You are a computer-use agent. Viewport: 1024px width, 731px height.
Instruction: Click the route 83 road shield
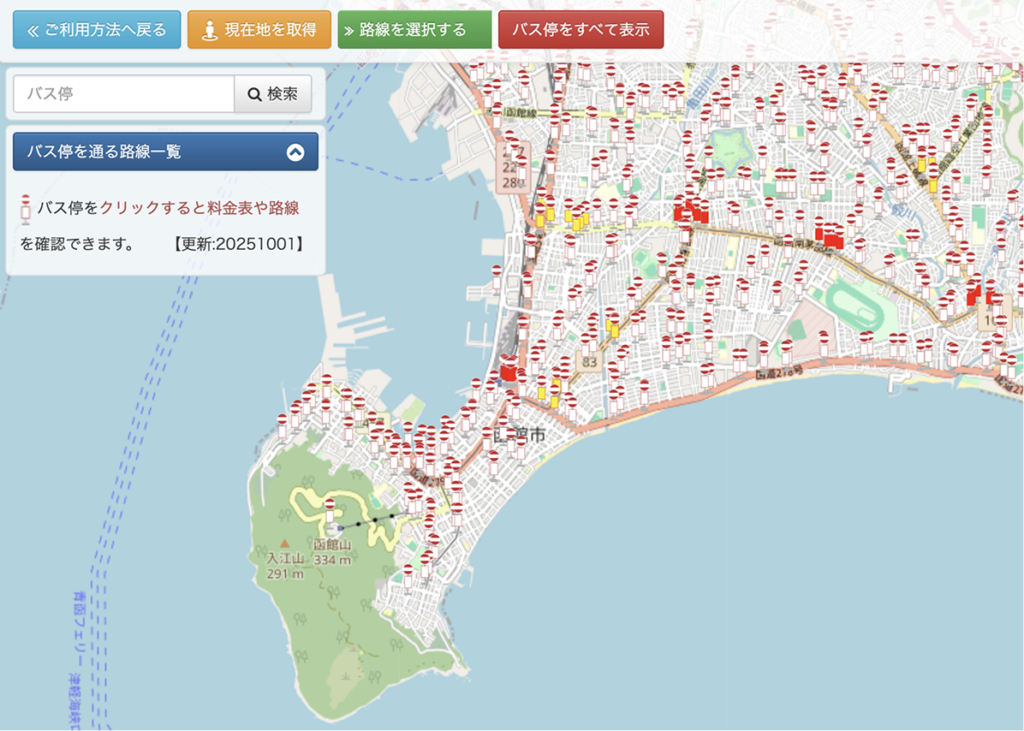(589, 361)
